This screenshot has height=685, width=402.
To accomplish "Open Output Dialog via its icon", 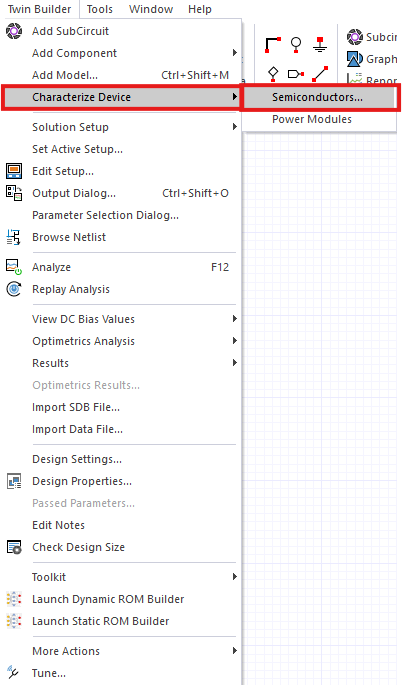I will [x=14, y=193].
